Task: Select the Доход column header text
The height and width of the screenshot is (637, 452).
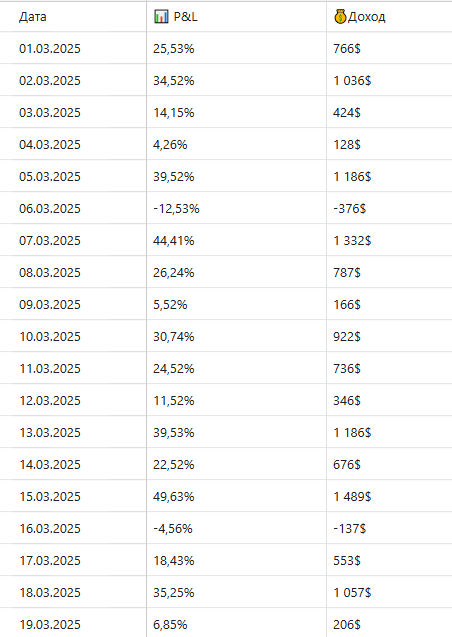Action: 367,17
